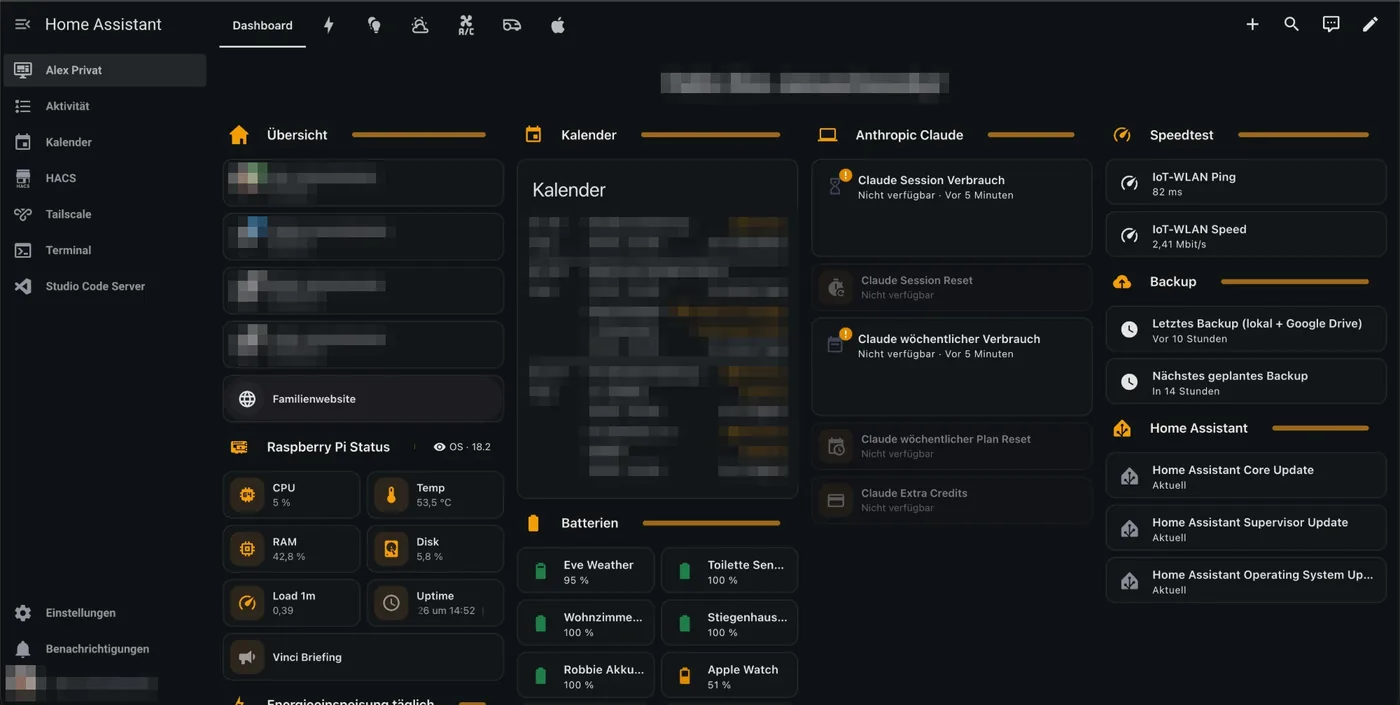
Task: Click the Load 1m gauge icon
Action: click(x=247, y=603)
